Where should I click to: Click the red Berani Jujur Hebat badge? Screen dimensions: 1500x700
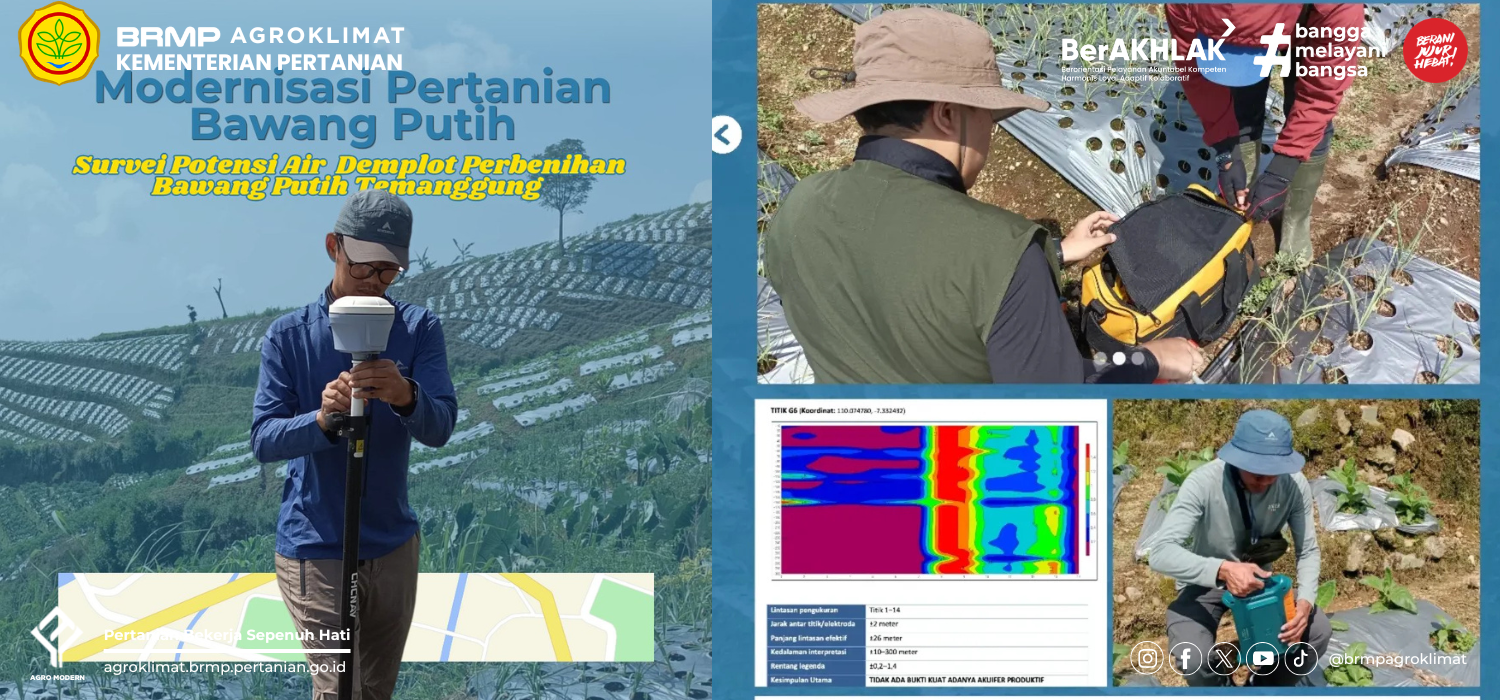(x=1435, y=51)
